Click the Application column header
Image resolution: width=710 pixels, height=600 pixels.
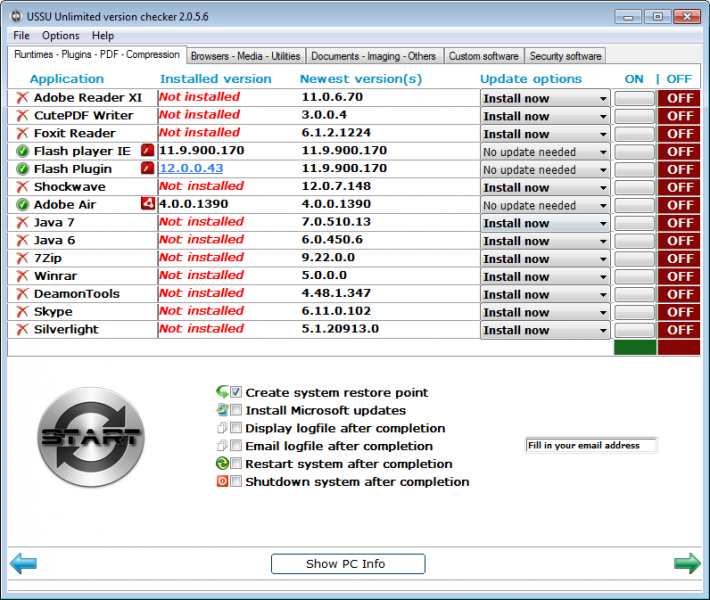(67, 79)
